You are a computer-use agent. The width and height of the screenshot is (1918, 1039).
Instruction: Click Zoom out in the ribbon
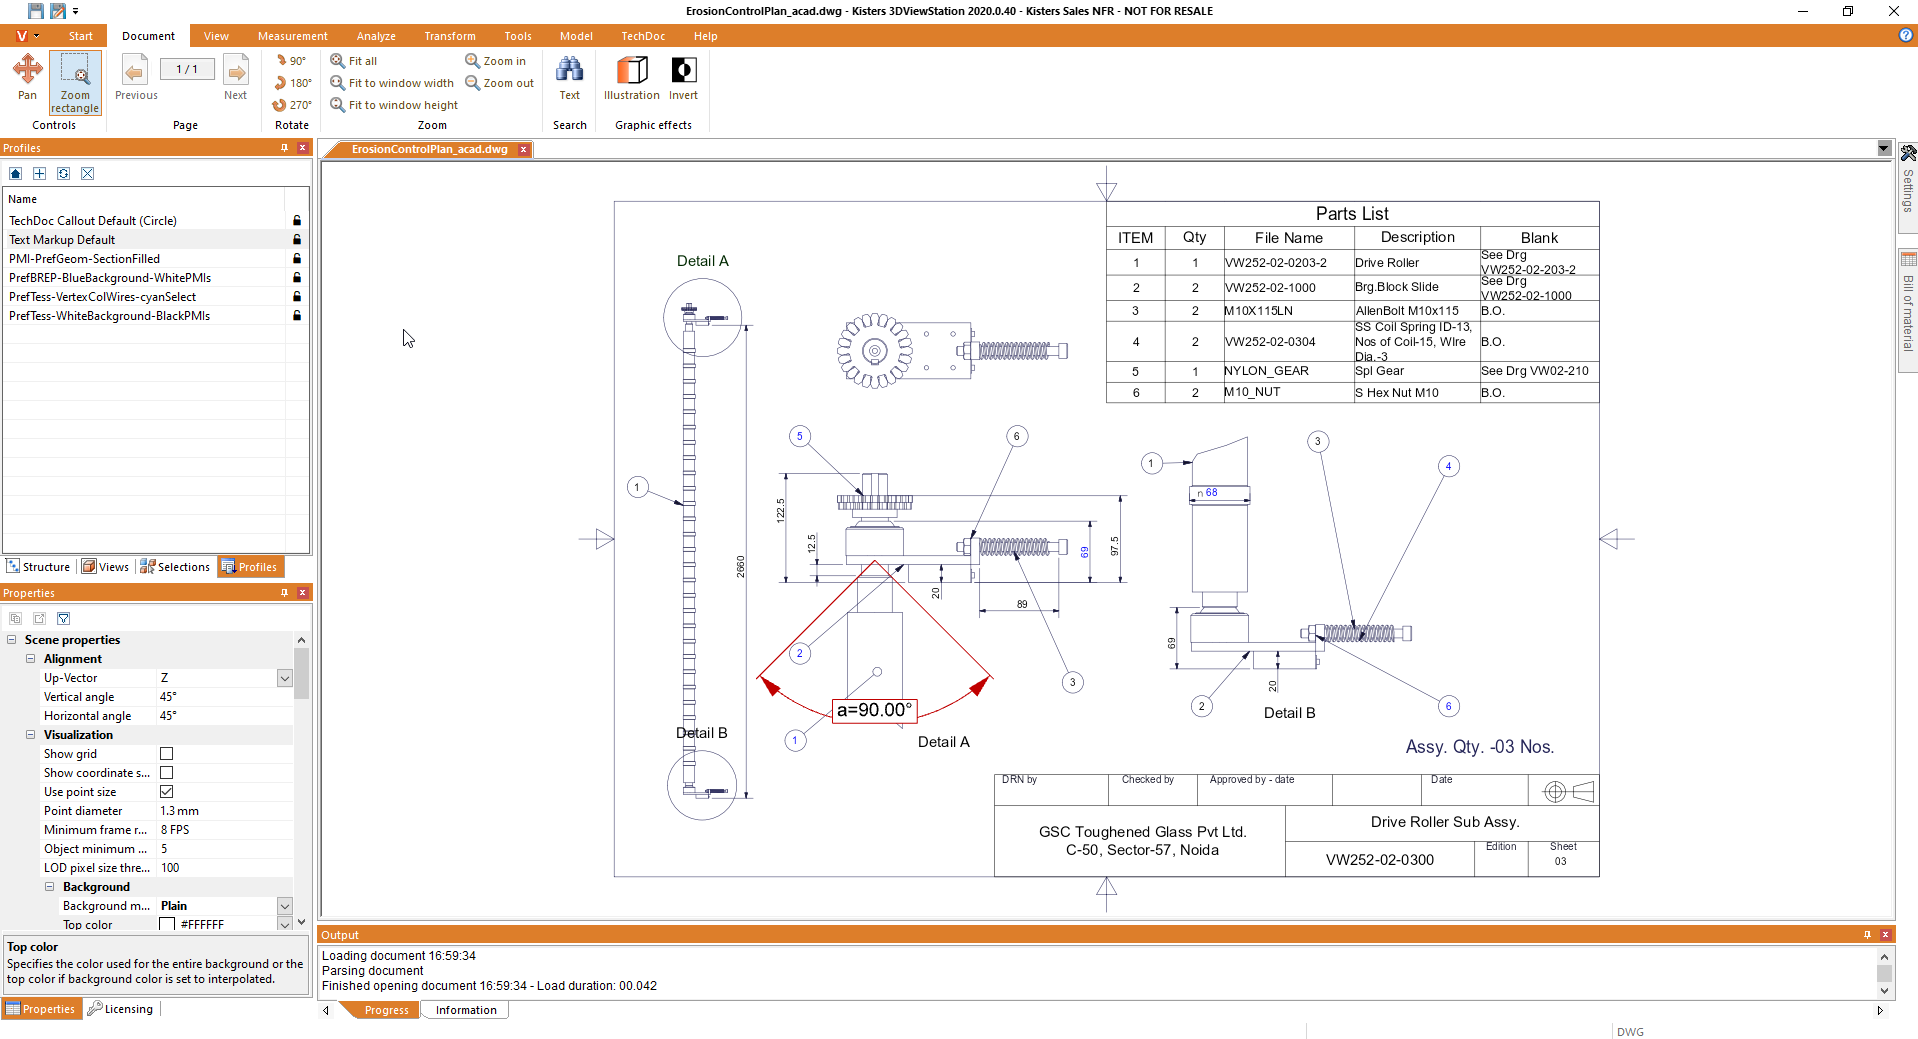point(500,83)
